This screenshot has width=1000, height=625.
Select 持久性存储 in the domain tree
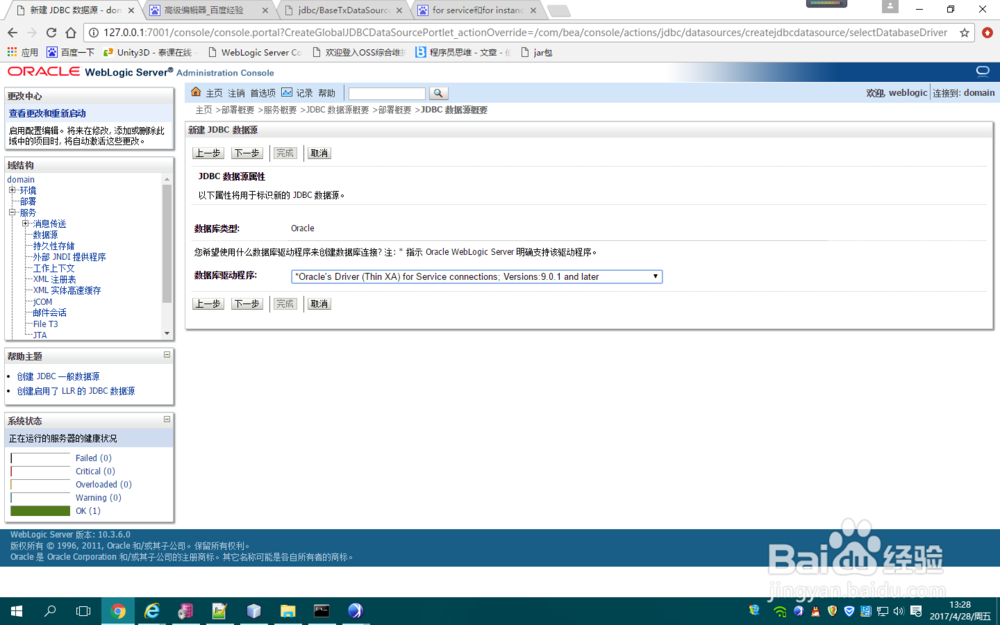point(54,246)
